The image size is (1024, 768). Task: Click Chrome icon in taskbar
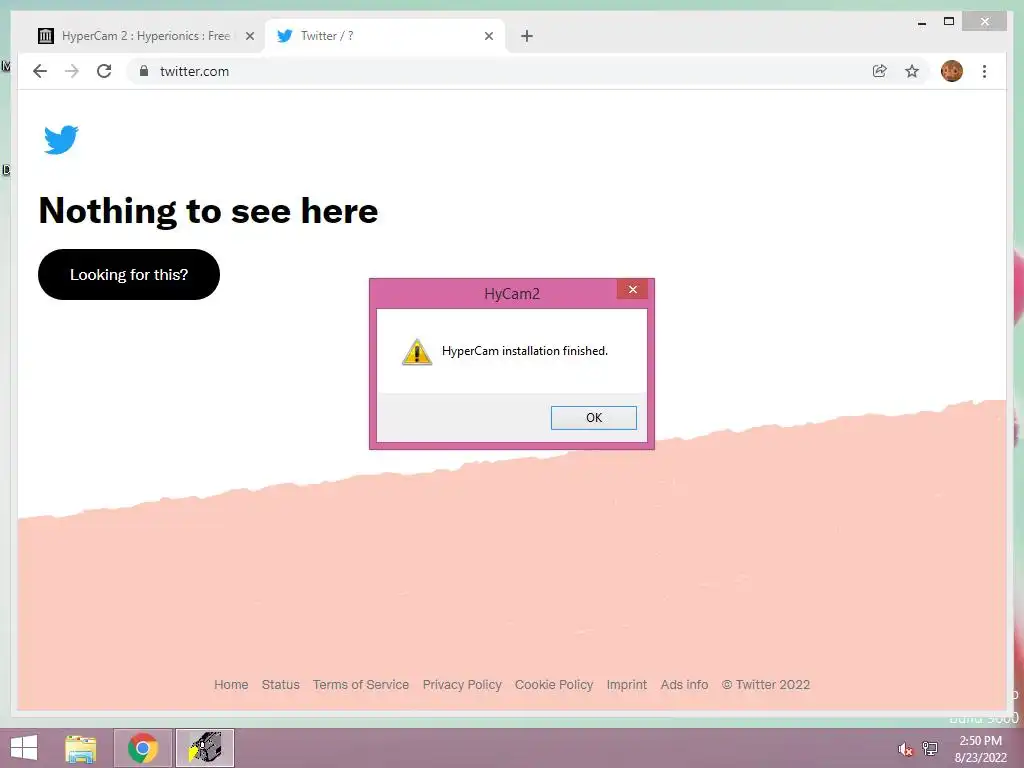[x=142, y=748]
